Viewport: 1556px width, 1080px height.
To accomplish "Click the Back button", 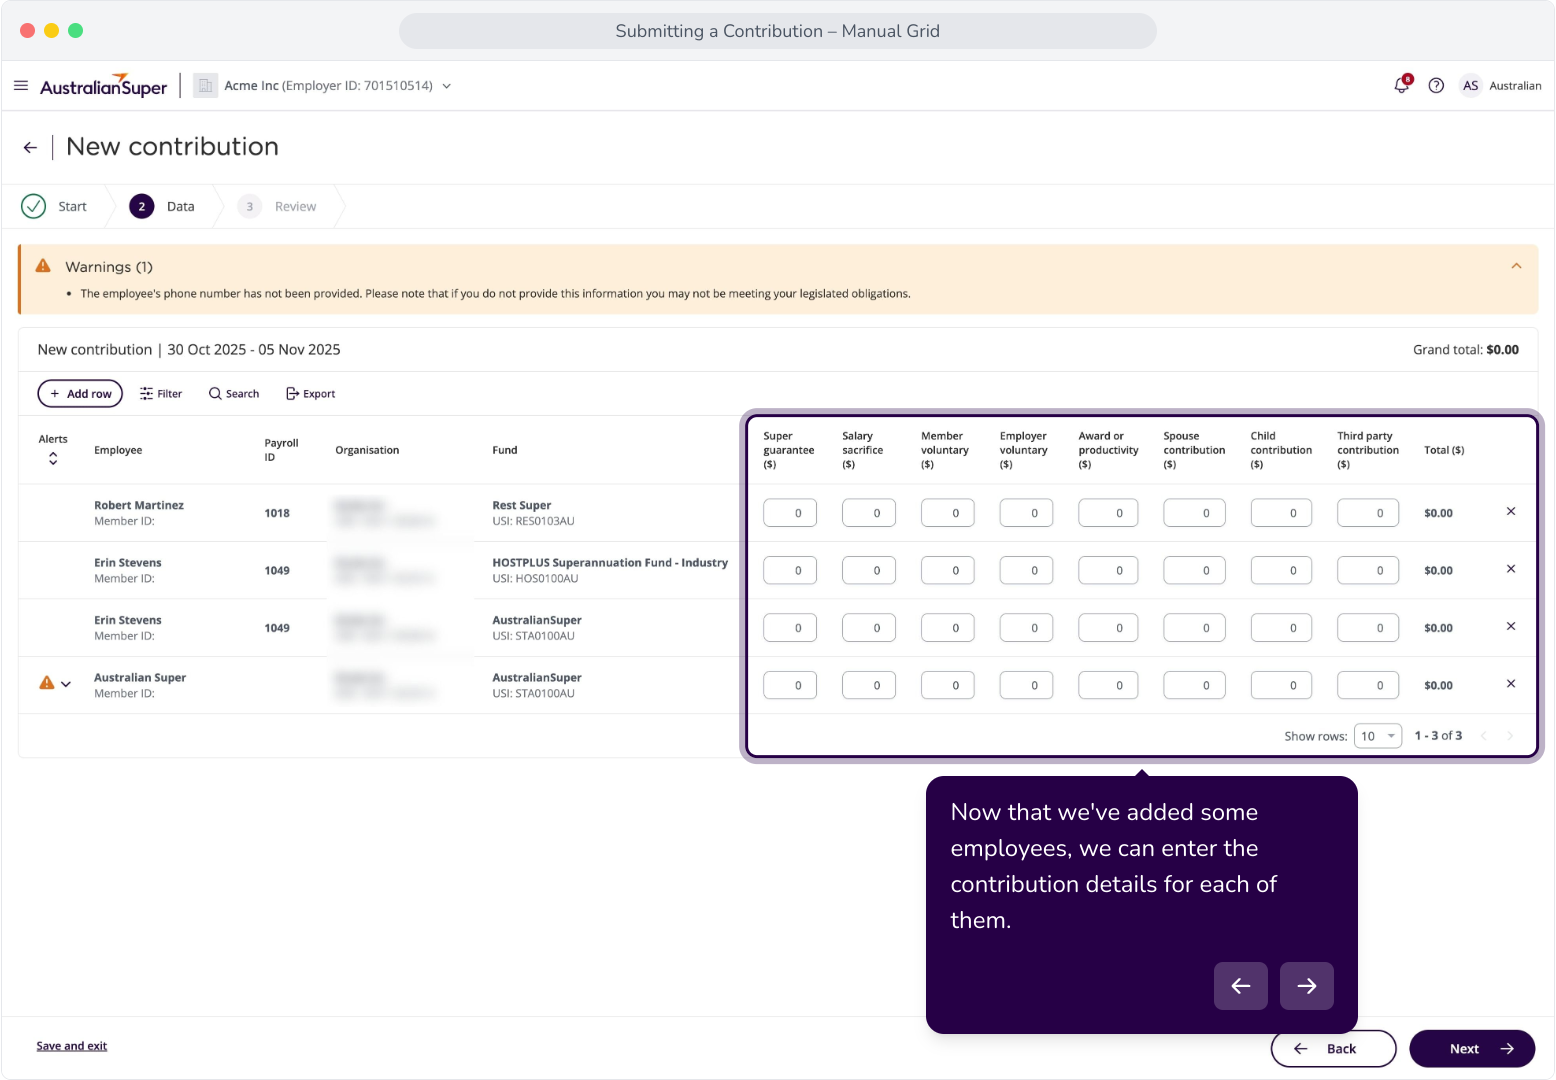I will point(1333,1049).
